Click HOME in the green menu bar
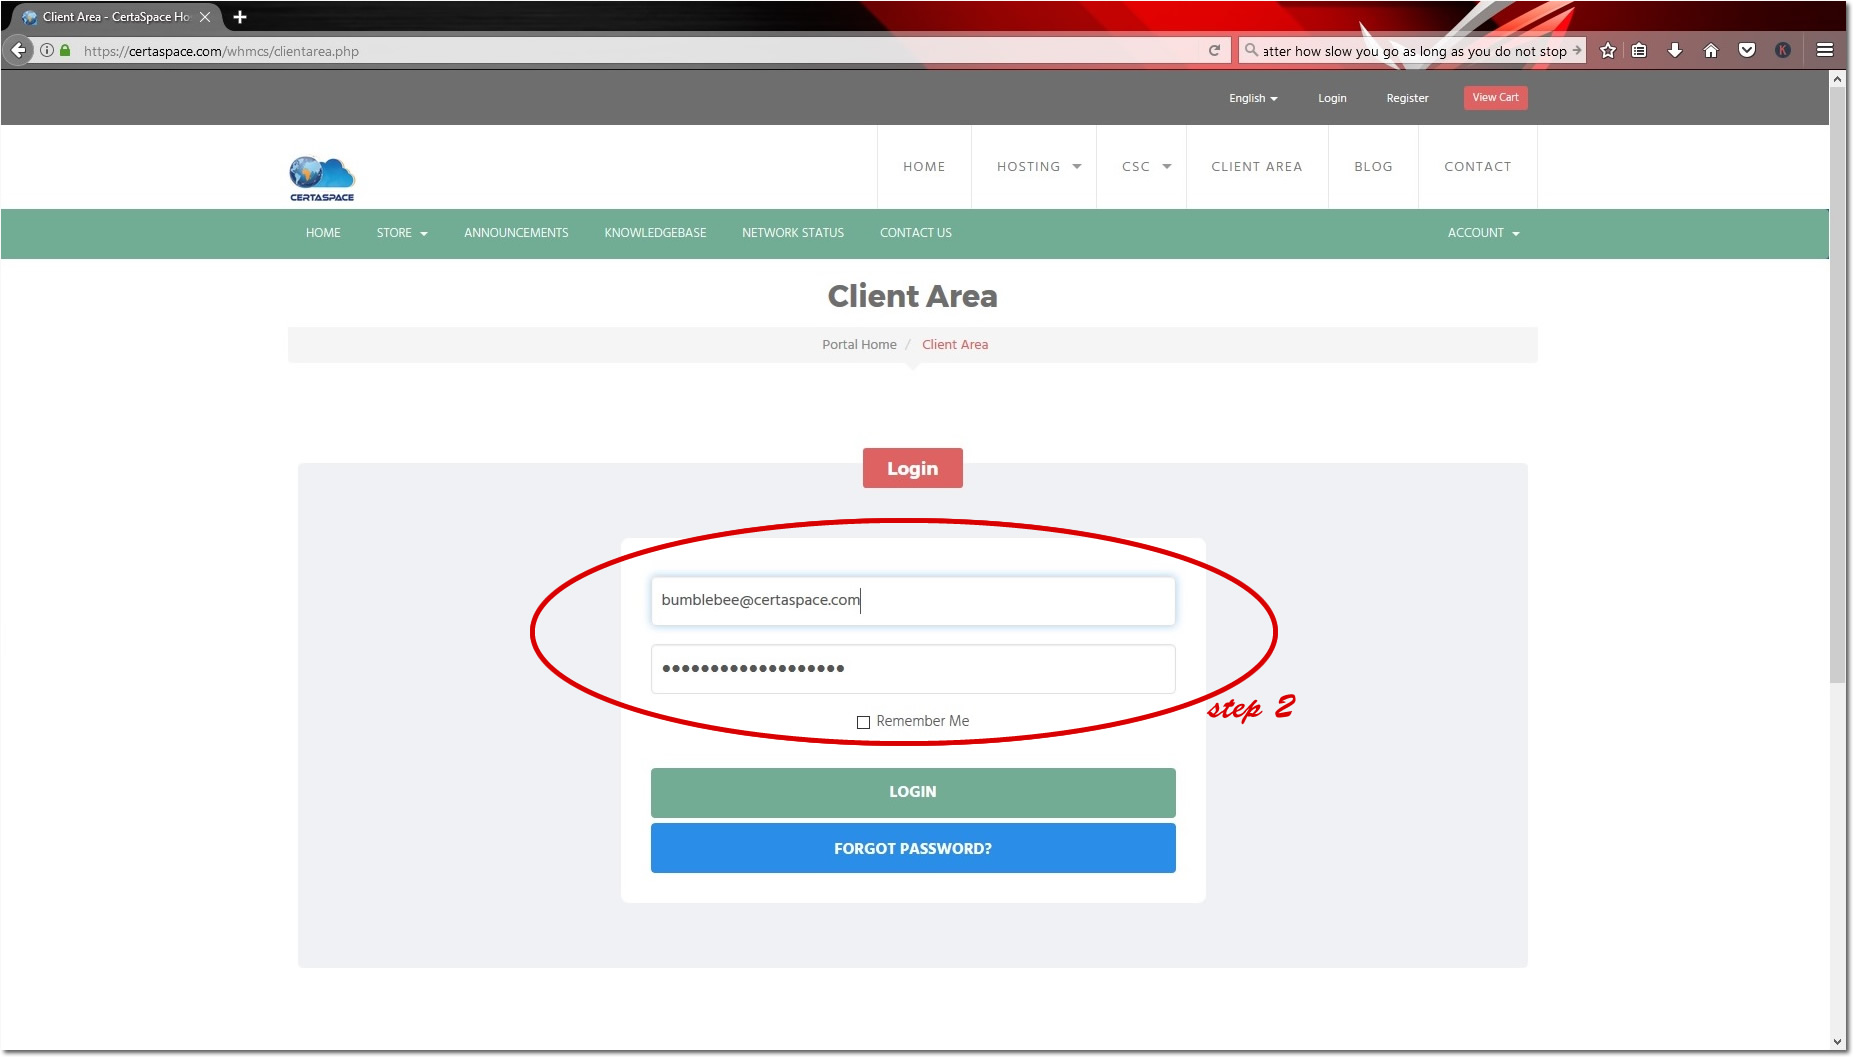Image resolution: width=1853 pixels, height=1057 pixels. point(323,233)
